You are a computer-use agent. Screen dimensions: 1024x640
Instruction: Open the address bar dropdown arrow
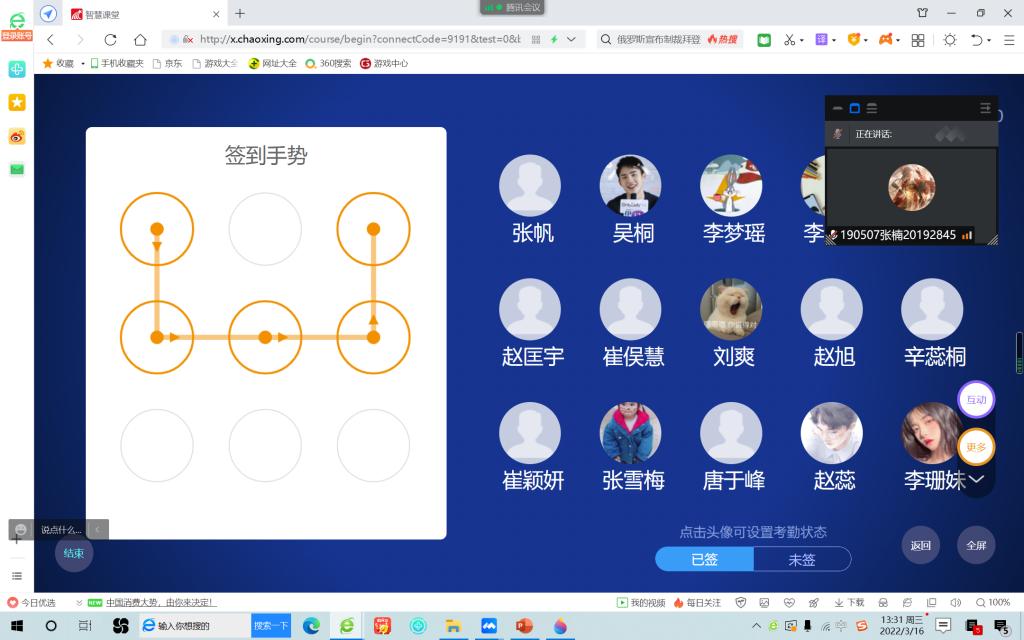tap(571, 39)
